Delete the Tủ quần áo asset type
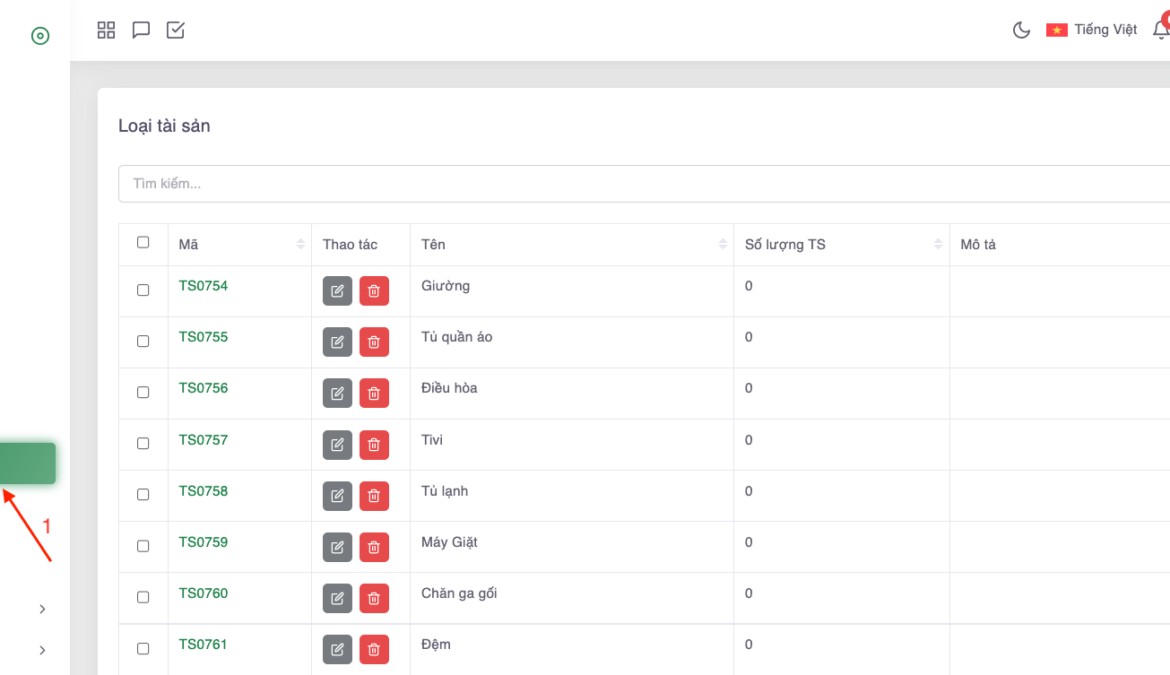 tap(374, 342)
